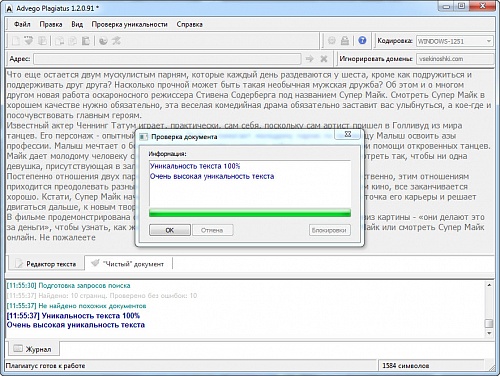Click the copy toolbar icon
500x376 pixels.
(72, 41)
